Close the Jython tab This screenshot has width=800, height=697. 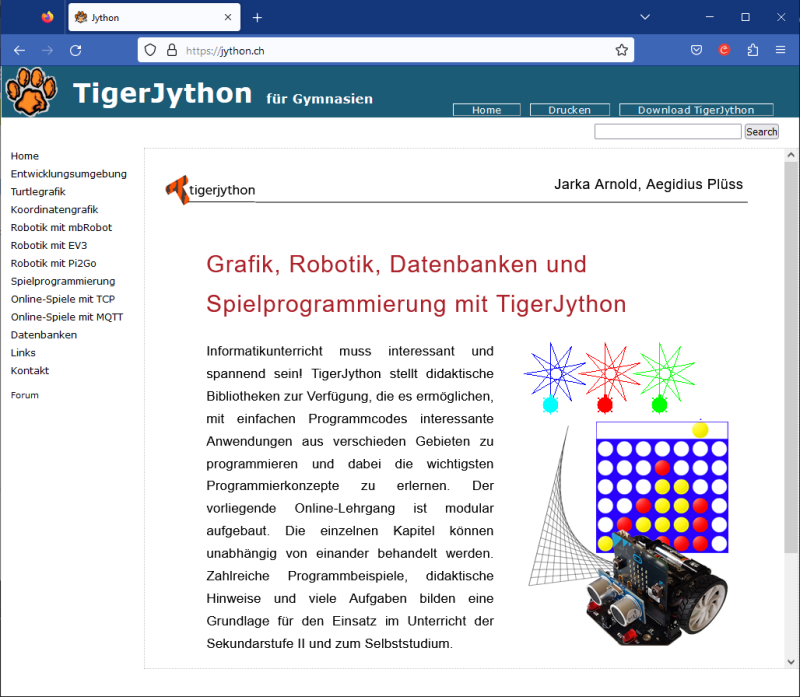pos(228,17)
